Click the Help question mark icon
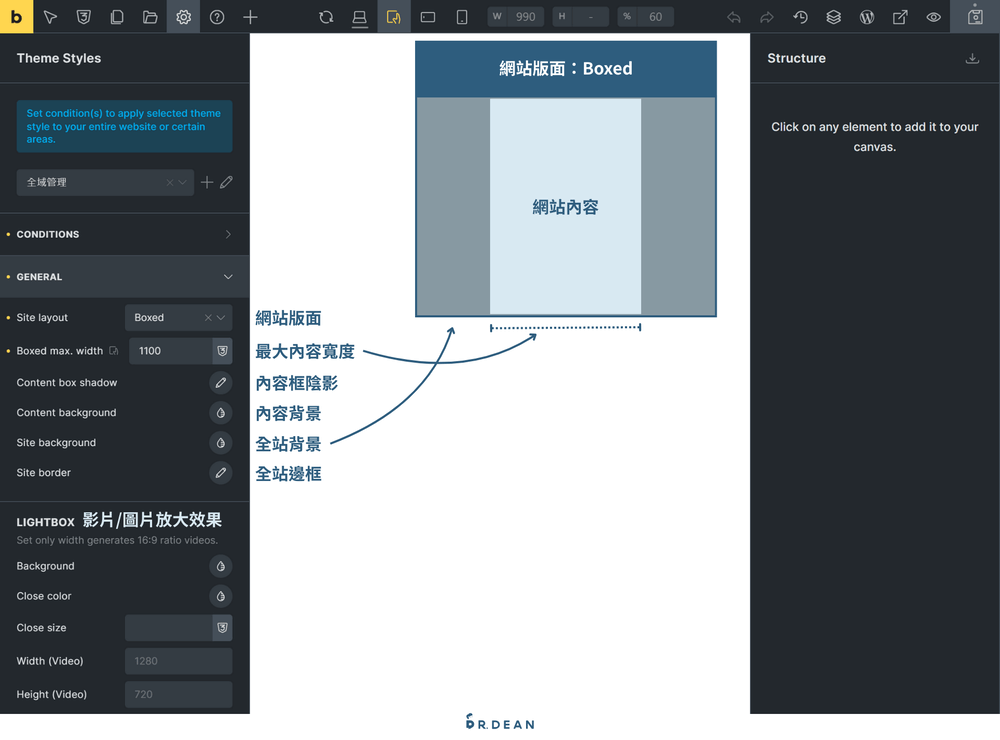 click(217, 17)
